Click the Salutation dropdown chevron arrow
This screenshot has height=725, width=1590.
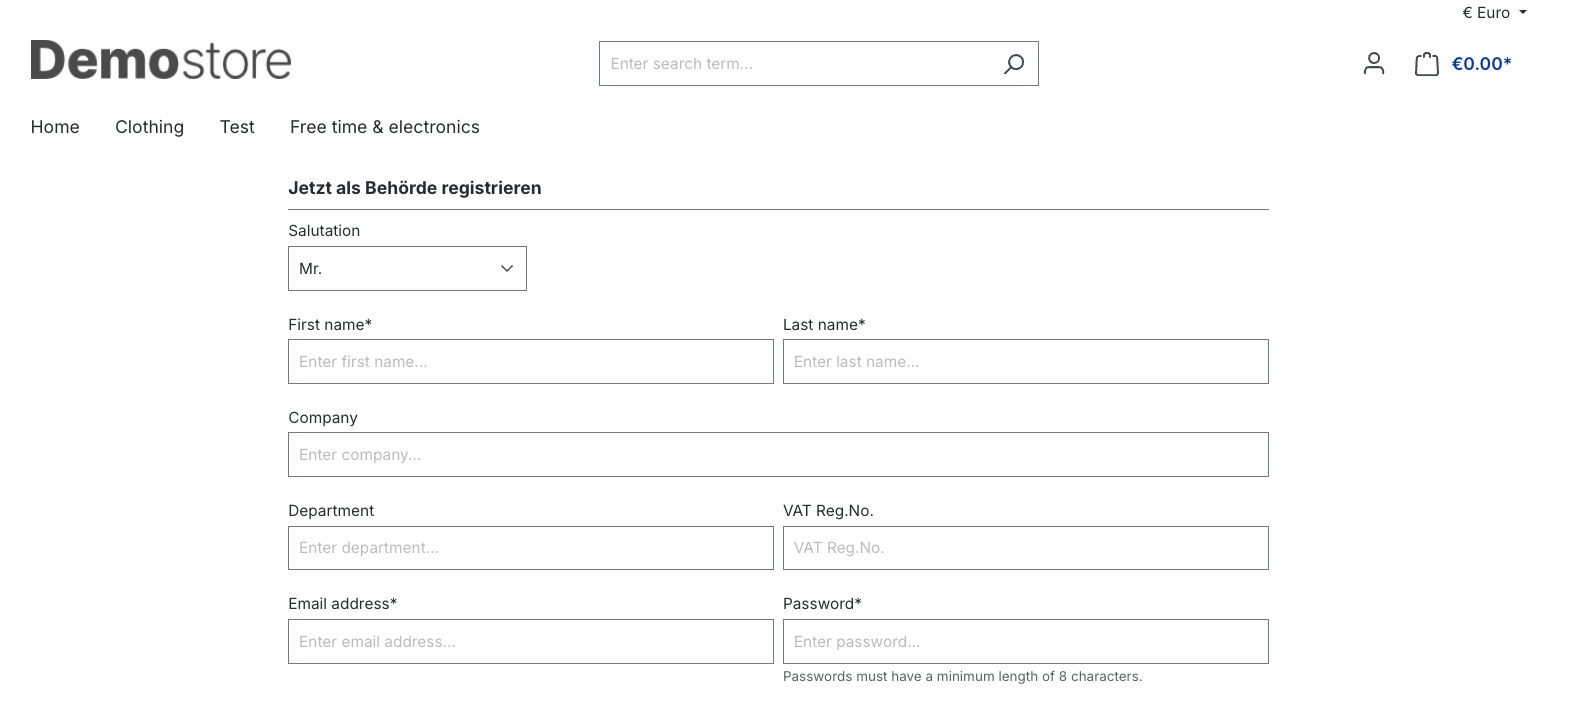click(507, 269)
